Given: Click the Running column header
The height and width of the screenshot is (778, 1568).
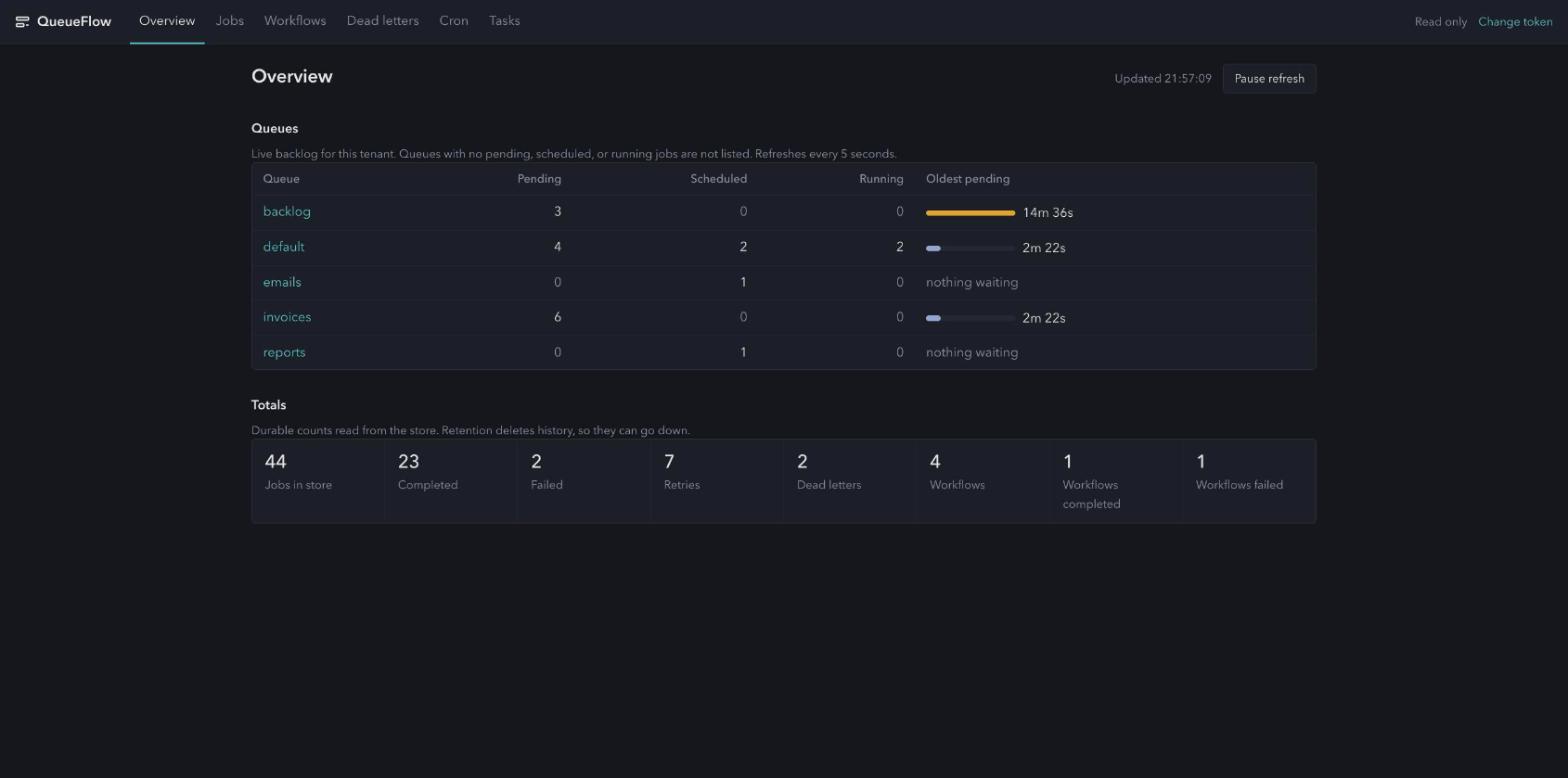Looking at the screenshot, I should tap(881, 179).
